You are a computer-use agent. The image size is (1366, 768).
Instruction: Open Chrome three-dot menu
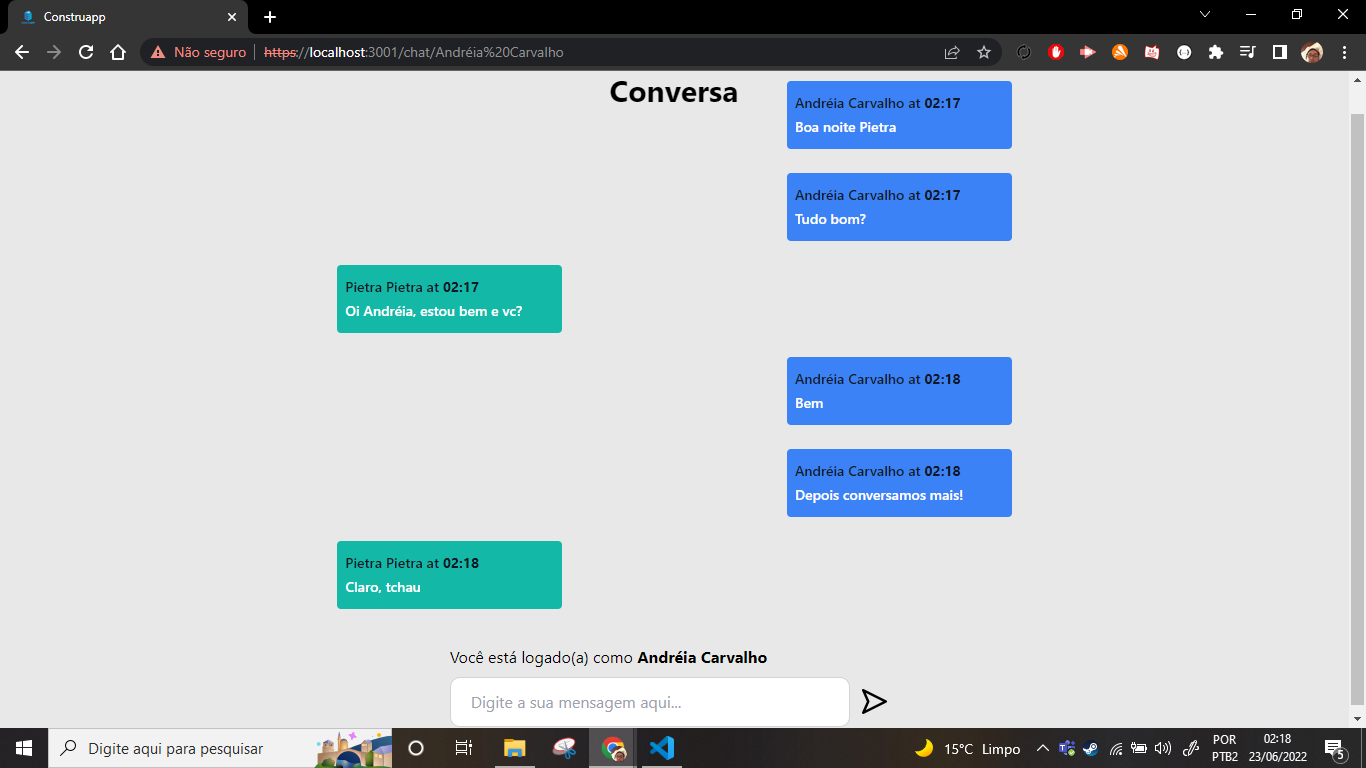1343,52
